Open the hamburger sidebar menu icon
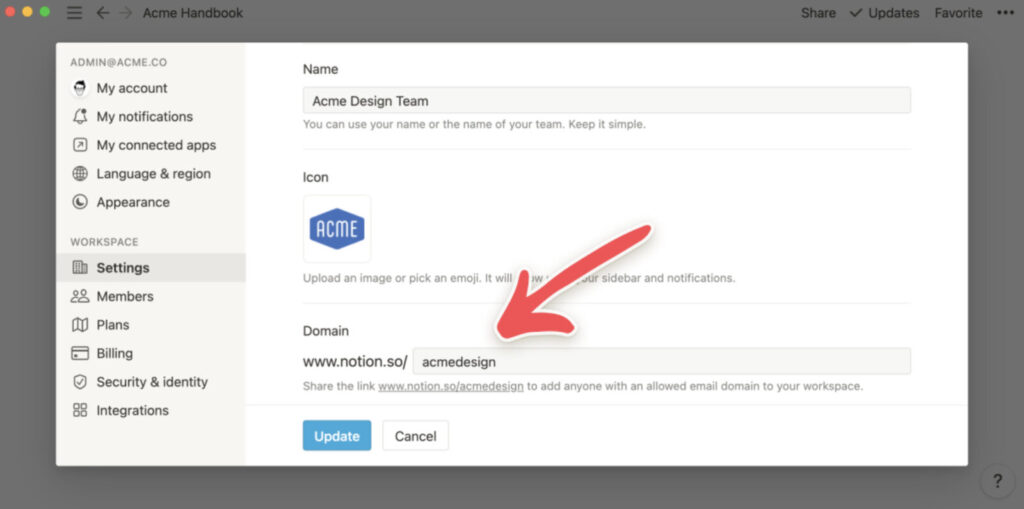 (74, 13)
